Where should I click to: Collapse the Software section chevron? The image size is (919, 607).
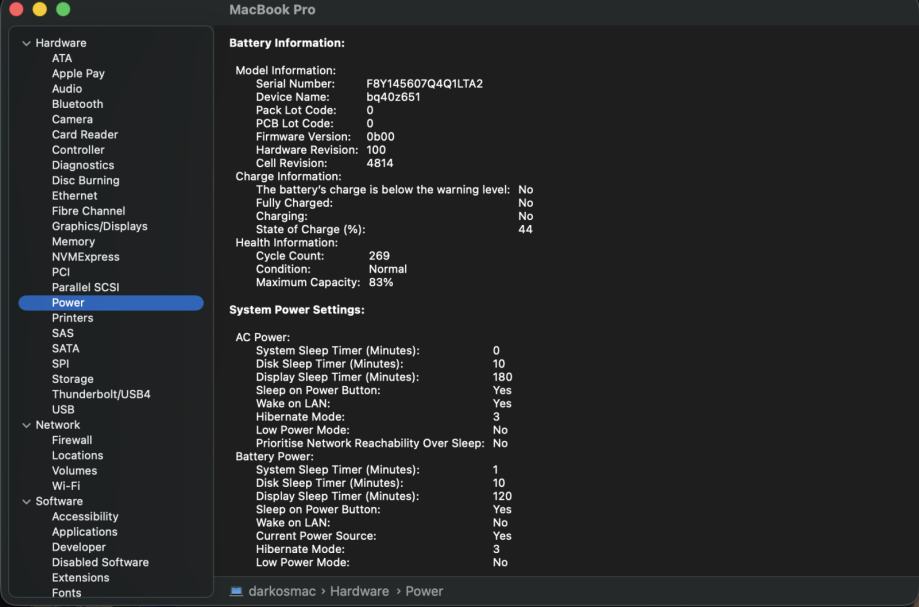tap(27, 502)
